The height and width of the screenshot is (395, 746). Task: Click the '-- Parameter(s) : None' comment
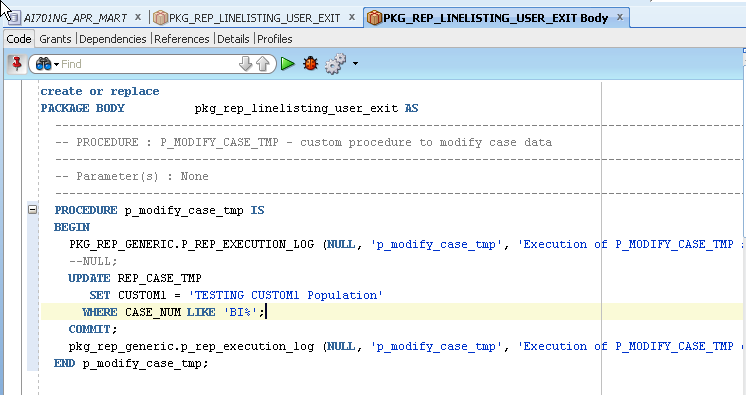[132, 177]
